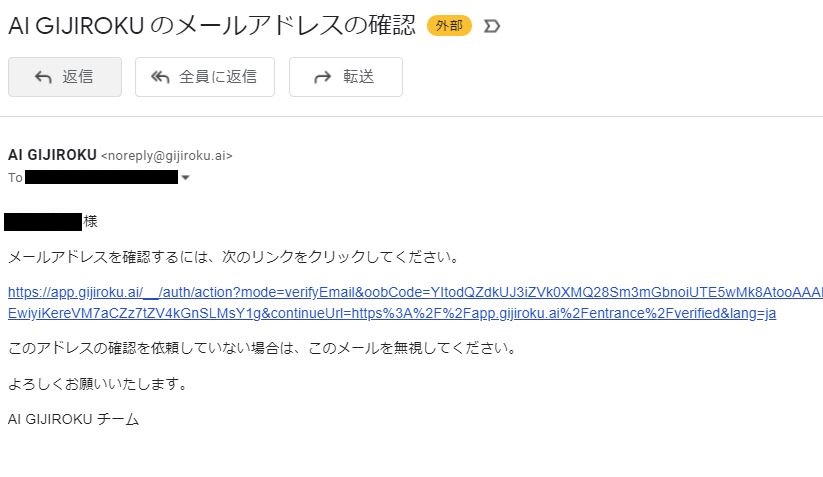The height and width of the screenshot is (477, 823).
Task: Click the yellow 外部 label badge
Action: coord(449,26)
